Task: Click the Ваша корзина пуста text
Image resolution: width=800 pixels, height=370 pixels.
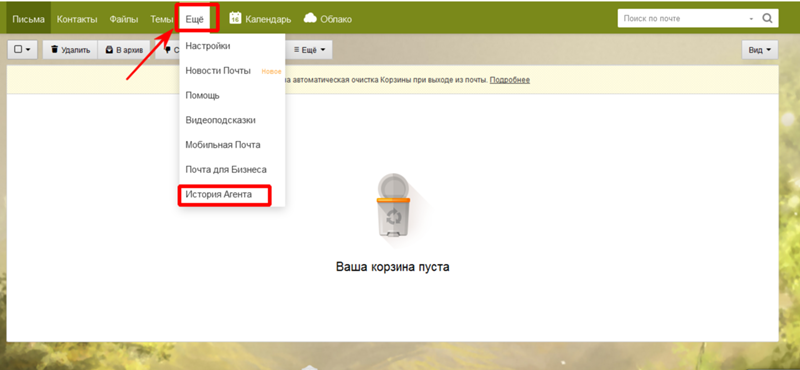Action: click(x=392, y=267)
